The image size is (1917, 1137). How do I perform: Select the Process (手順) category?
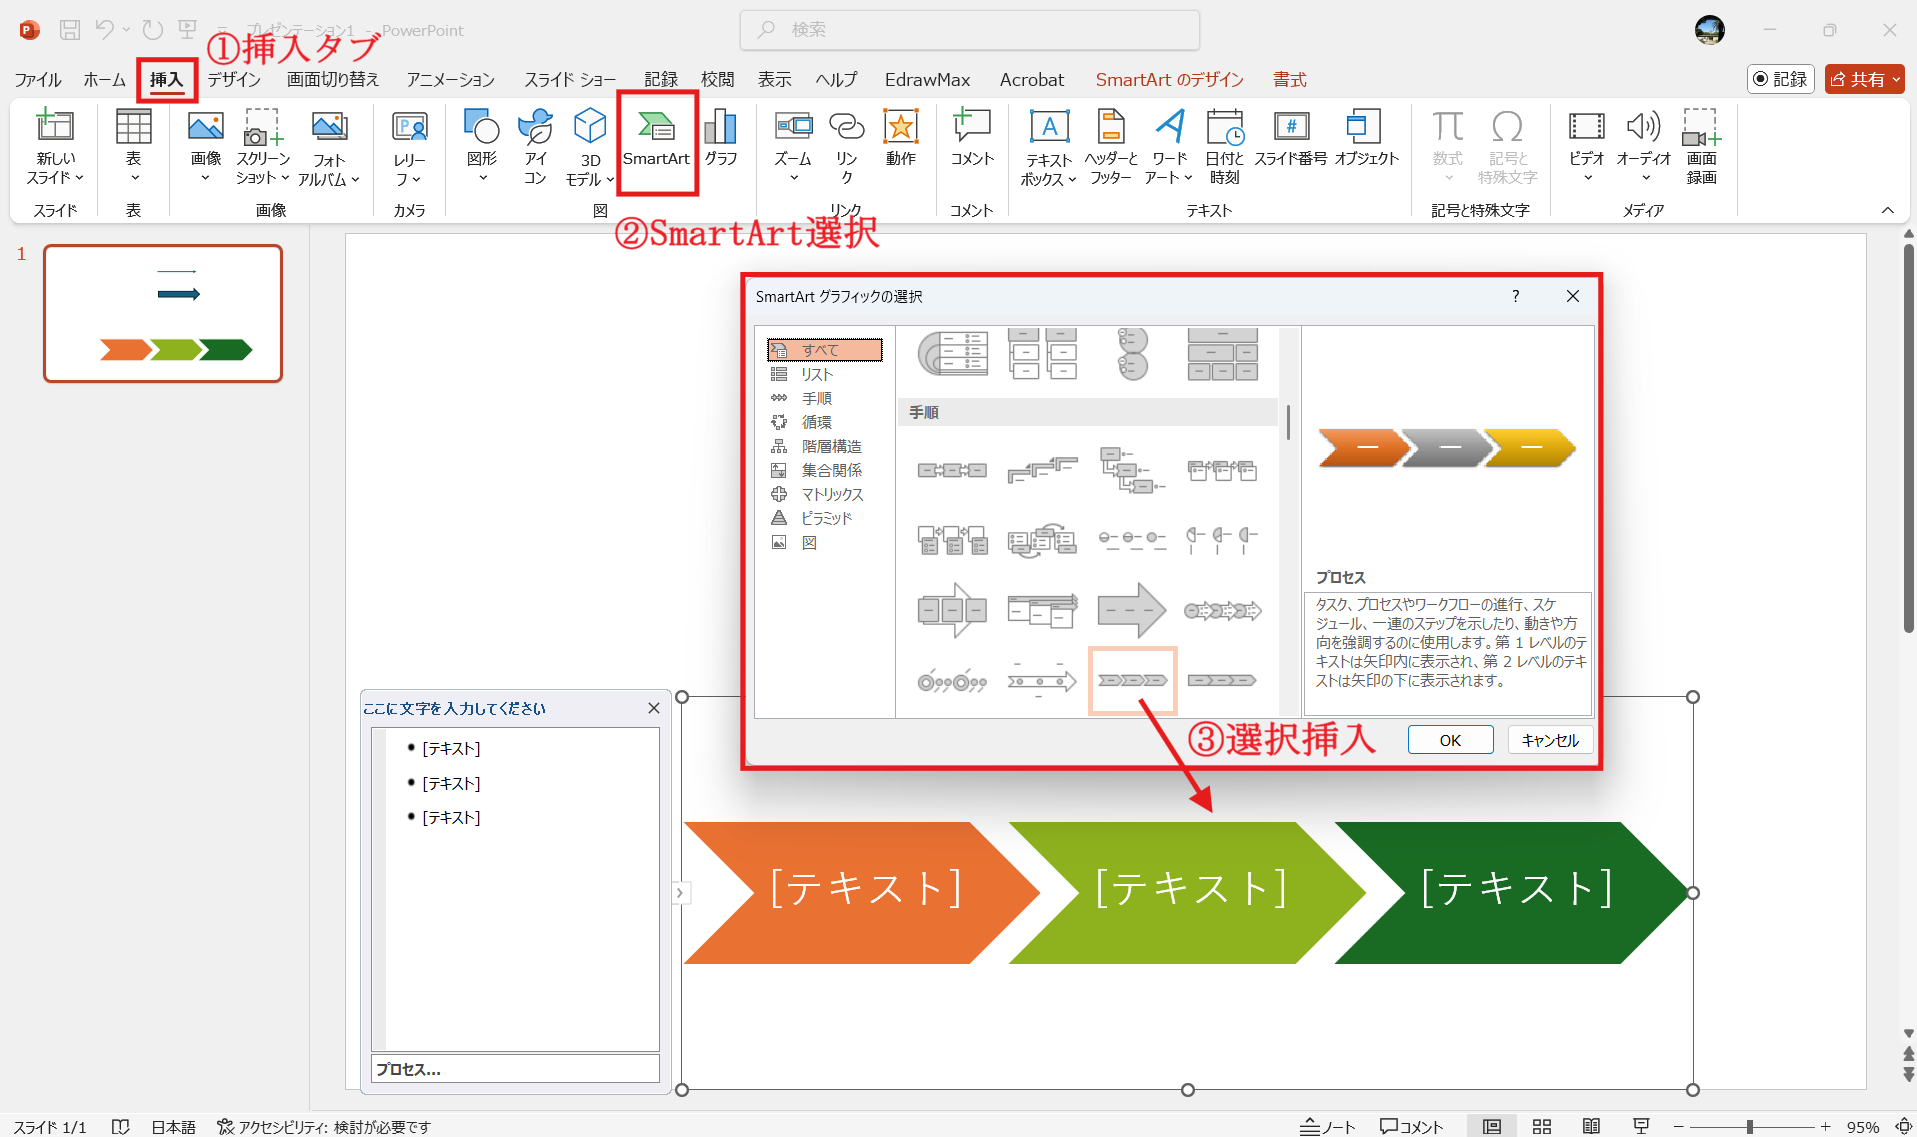coord(816,398)
